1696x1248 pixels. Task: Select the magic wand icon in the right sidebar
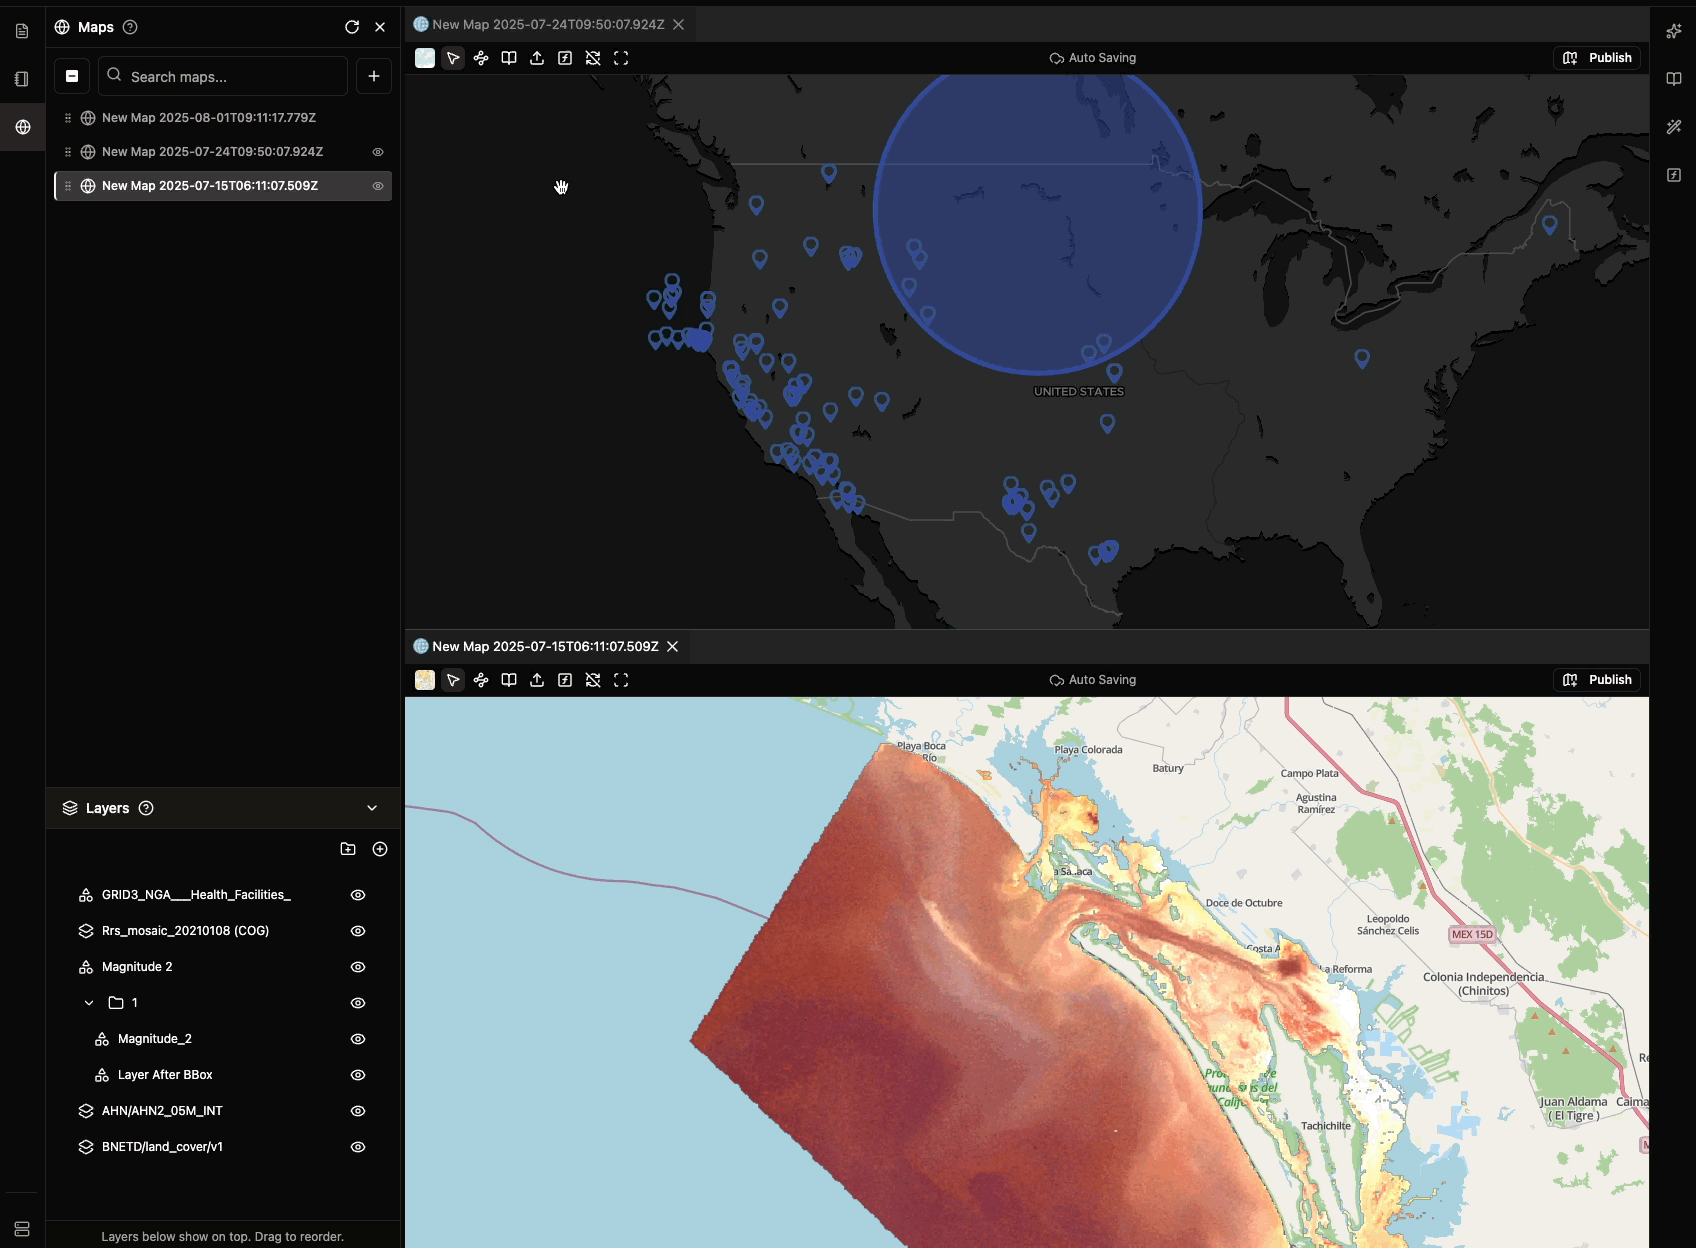[x=1675, y=127]
